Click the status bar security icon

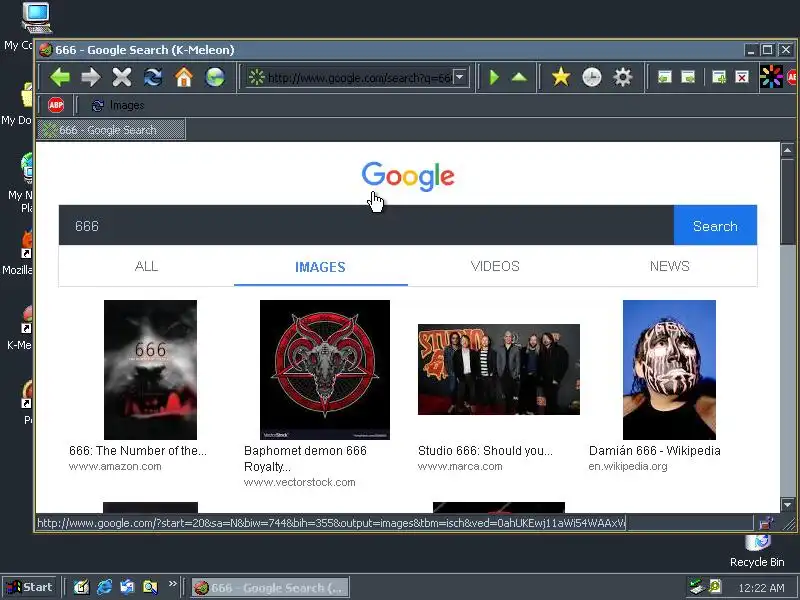(x=766, y=523)
